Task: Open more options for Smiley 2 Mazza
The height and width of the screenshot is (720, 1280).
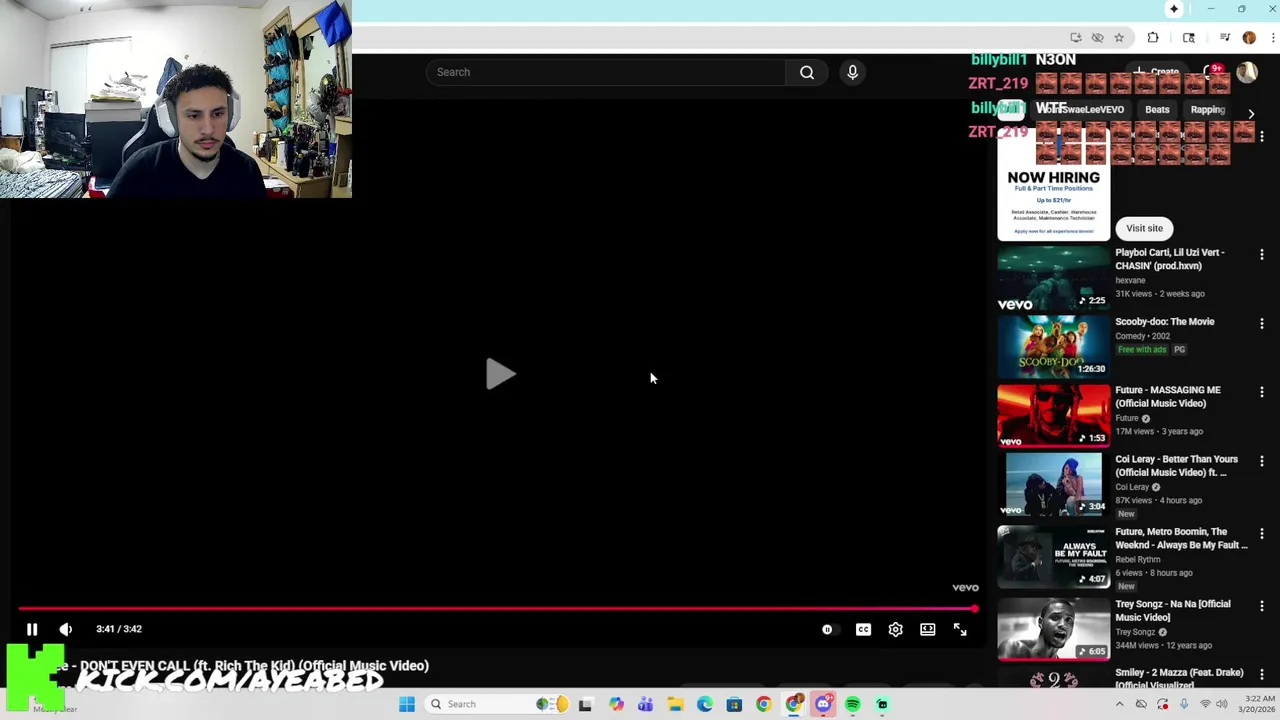Action: point(1262,675)
